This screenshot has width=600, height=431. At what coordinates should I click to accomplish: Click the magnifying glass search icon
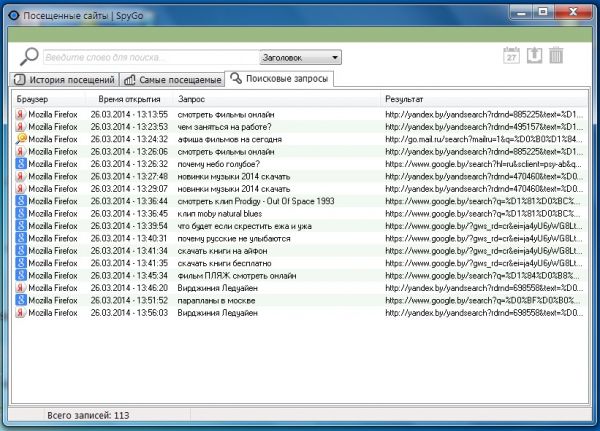coord(29,57)
